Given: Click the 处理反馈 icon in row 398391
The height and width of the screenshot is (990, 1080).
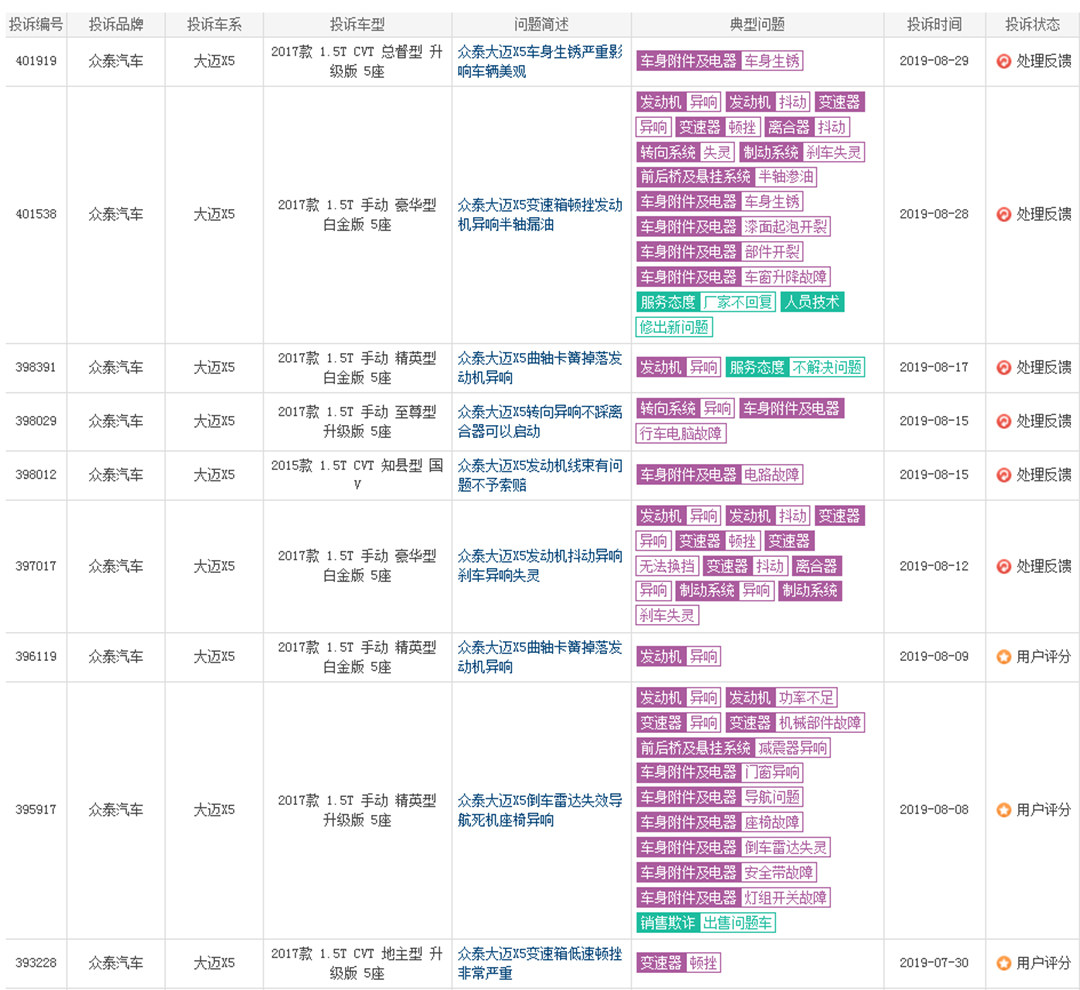Looking at the screenshot, I should pos(1003,367).
